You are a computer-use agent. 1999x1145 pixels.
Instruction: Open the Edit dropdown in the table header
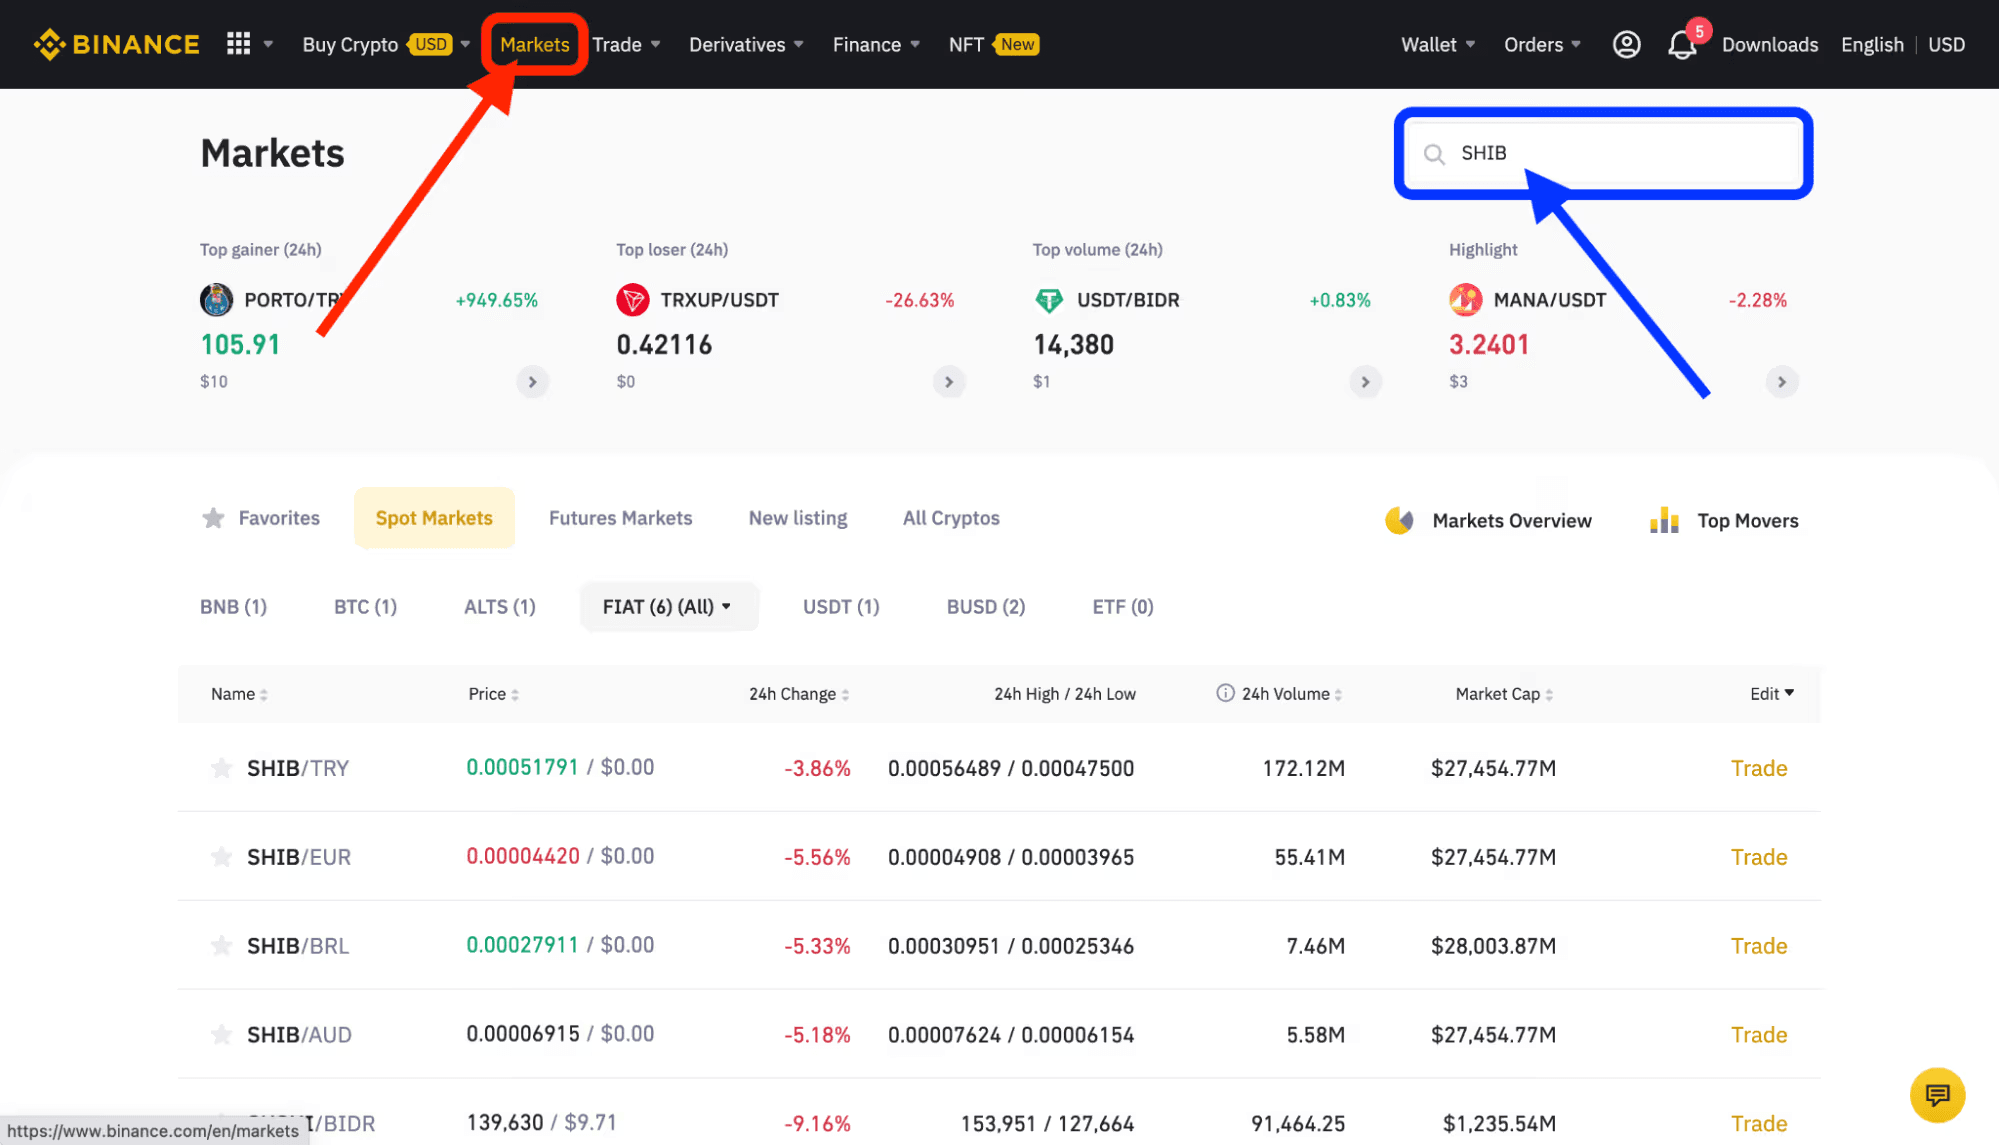[1771, 693]
